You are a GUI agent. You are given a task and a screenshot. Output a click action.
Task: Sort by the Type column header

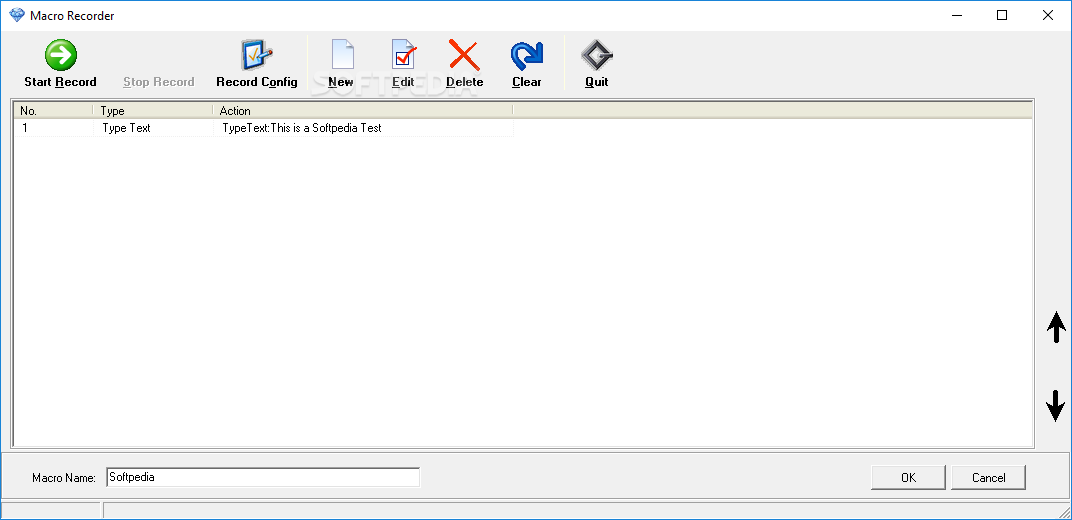click(x=153, y=111)
